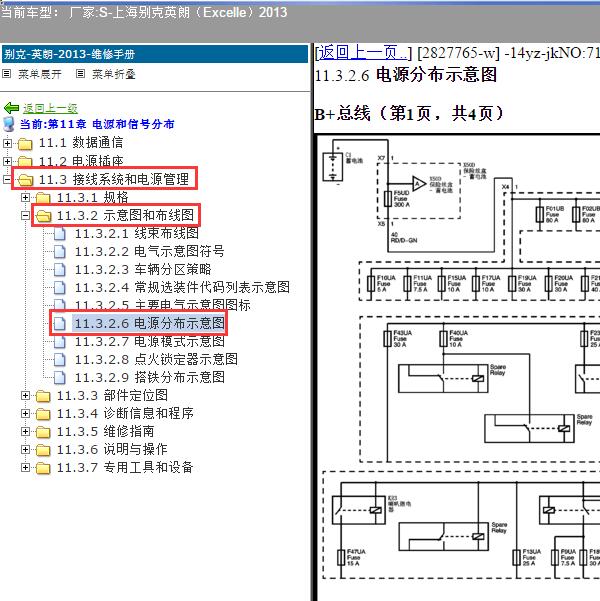Click the 菜单展开 list icon

7,74
